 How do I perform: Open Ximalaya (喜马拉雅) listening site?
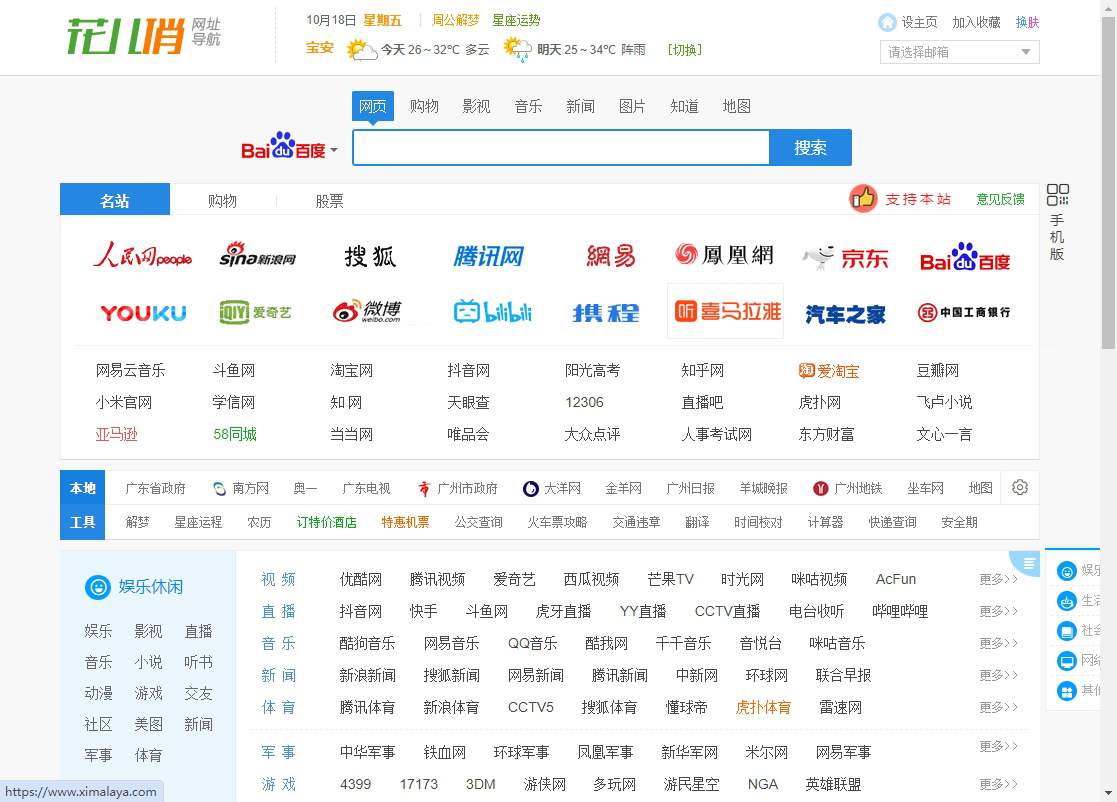click(725, 311)
